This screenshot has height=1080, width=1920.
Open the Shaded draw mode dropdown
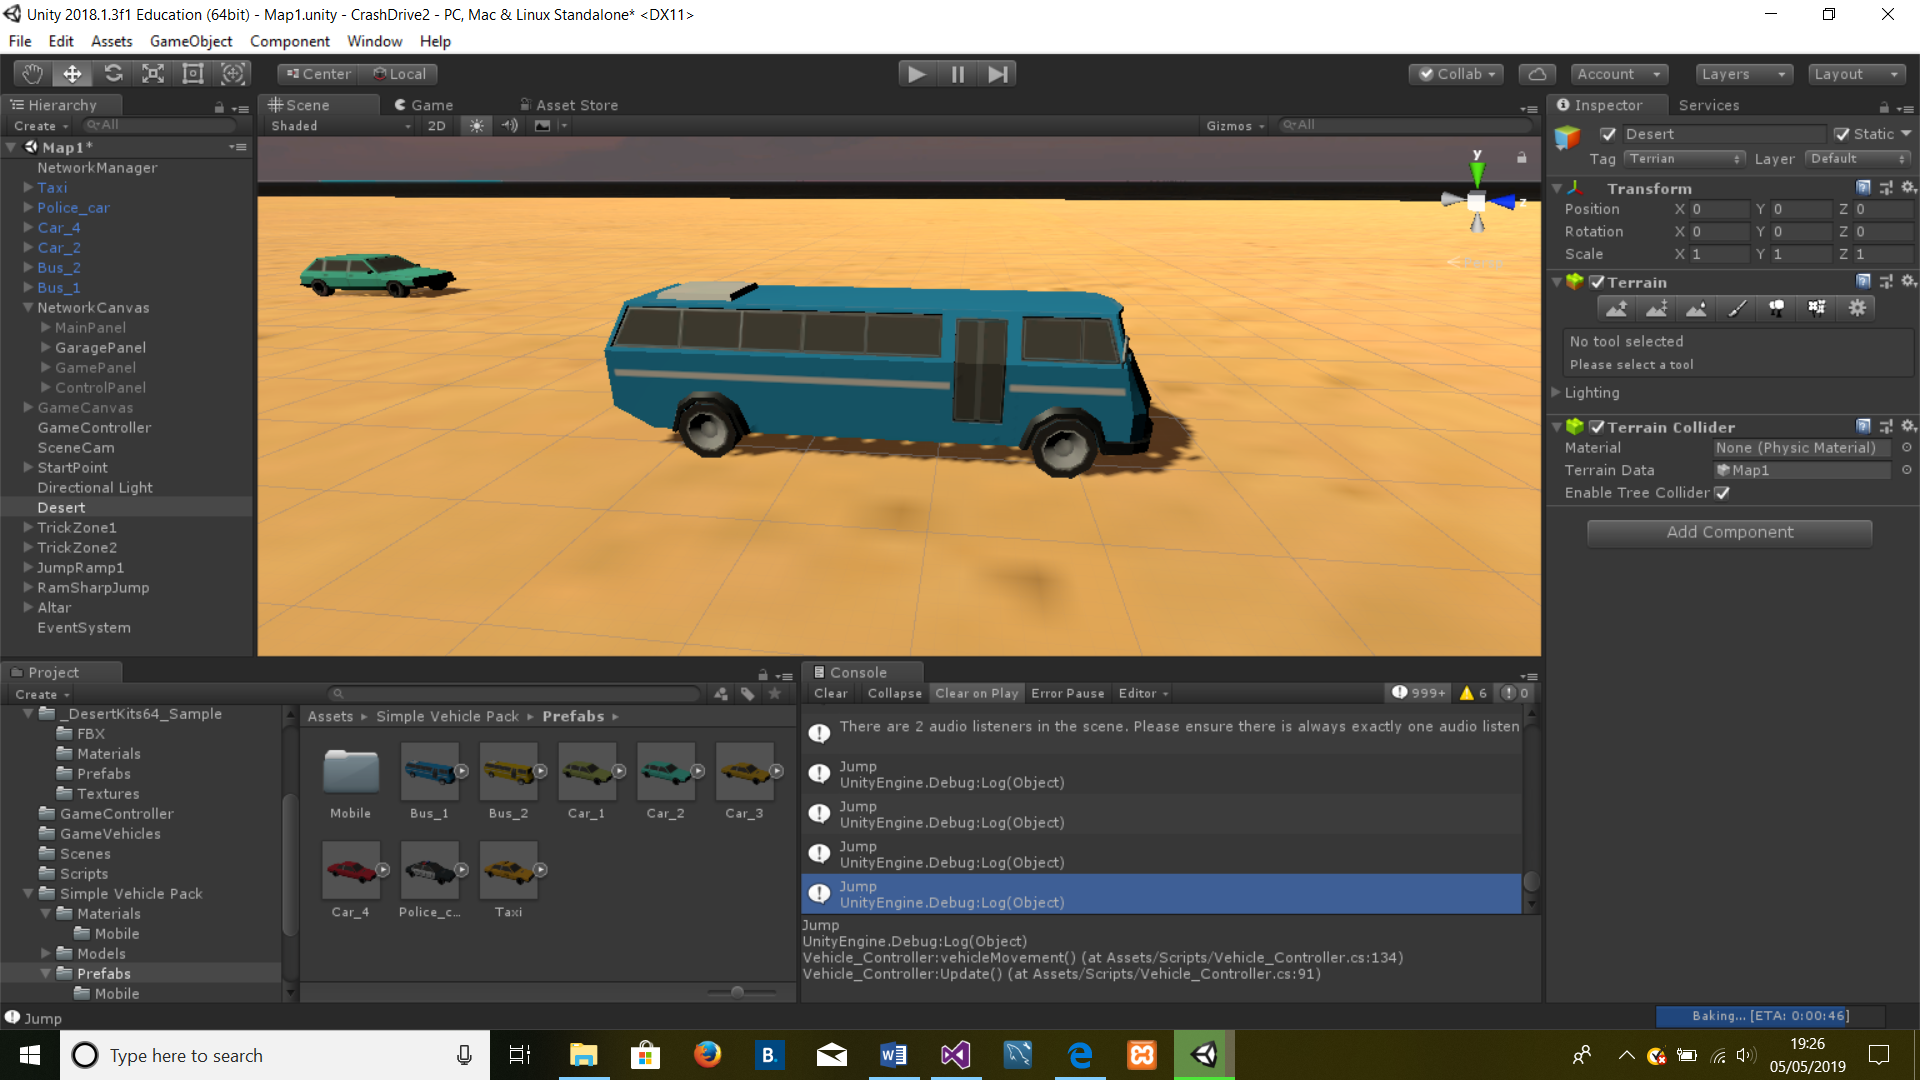point(340,126)
